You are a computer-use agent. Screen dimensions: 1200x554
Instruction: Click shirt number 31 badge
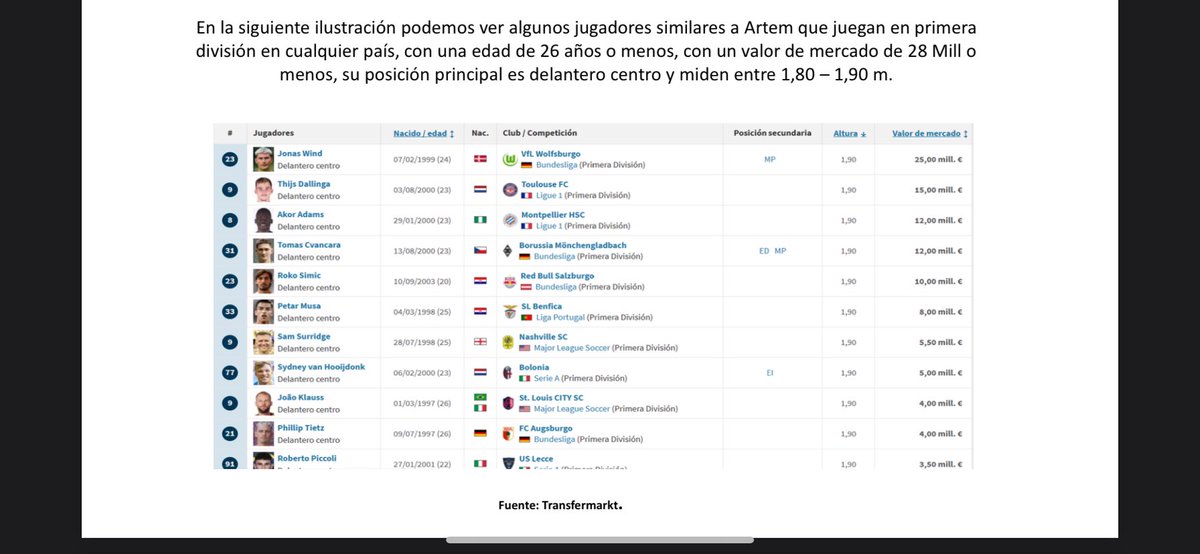(x=231, y=251)
